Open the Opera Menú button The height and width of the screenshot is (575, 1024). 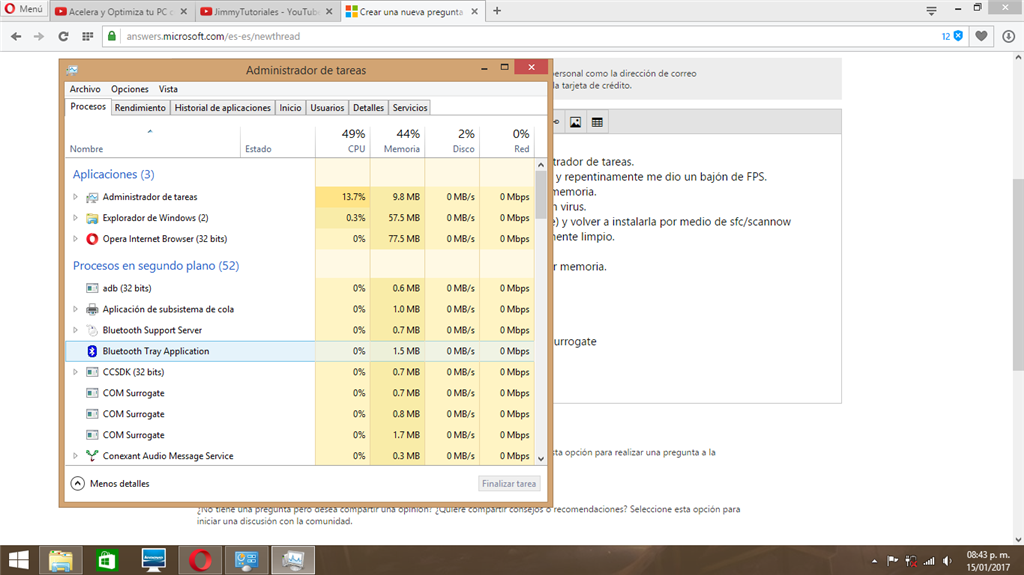tap(24, 9)
